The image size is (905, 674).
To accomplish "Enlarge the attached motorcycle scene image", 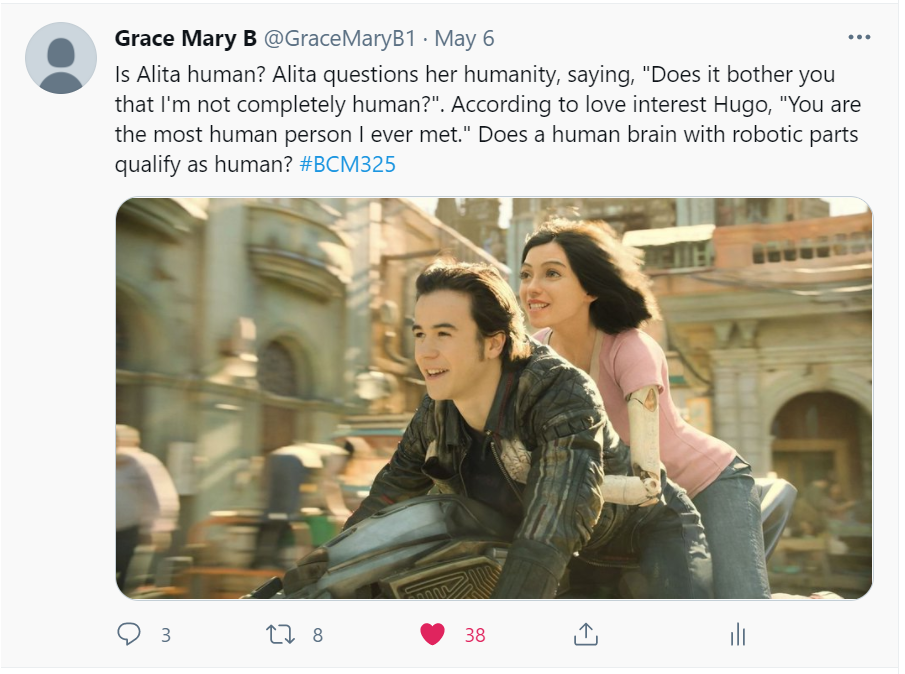I will 494,398.
